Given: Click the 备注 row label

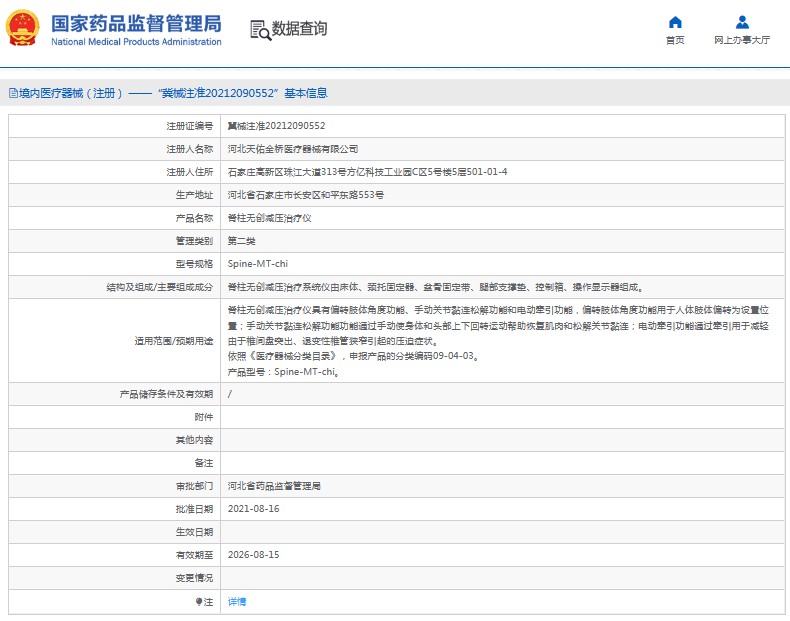Looking at the screenshot, I should pyautogui.click(x=204, y=463).
